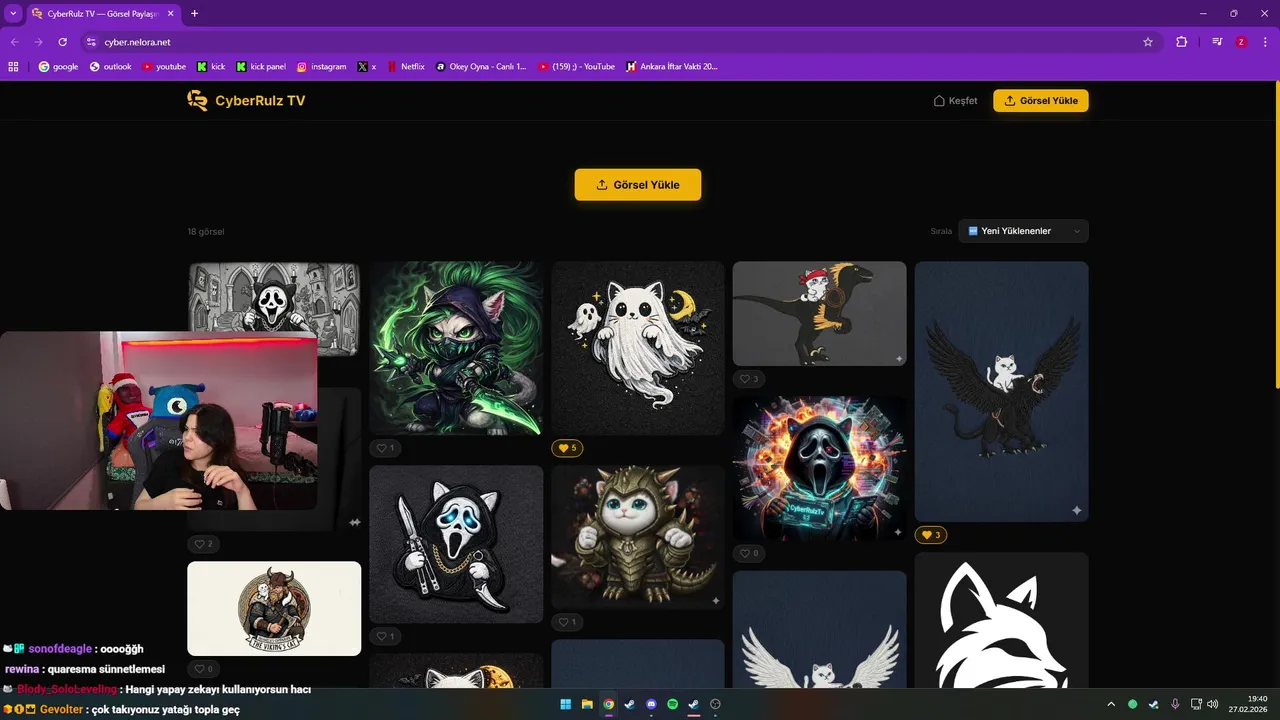Click the Chrome icon in taskbar
The width and height of the screenshot is (1280, 720).
tap(608, 704)
